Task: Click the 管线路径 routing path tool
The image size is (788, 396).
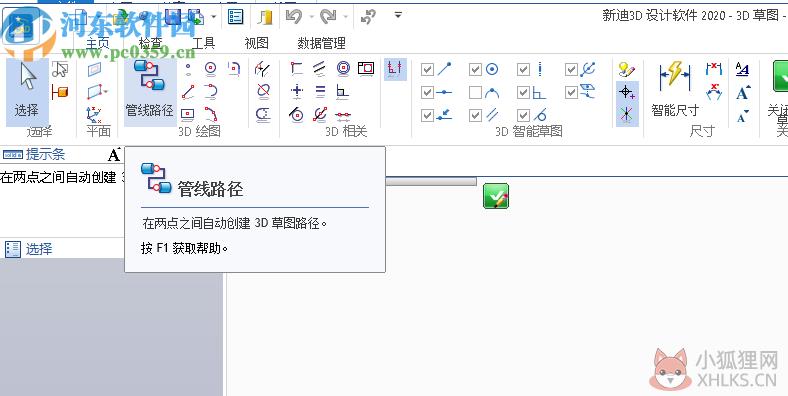Action: click(x=149, y=92)
